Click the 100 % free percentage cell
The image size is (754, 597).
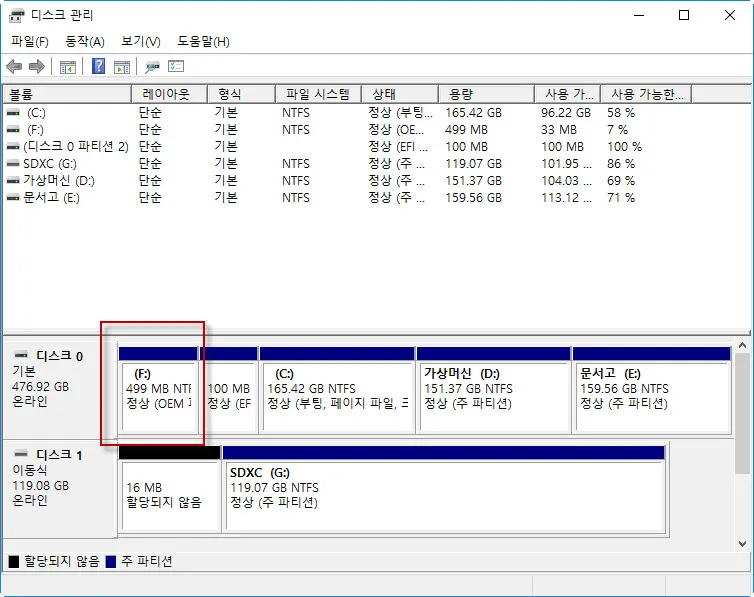point(624,147)
